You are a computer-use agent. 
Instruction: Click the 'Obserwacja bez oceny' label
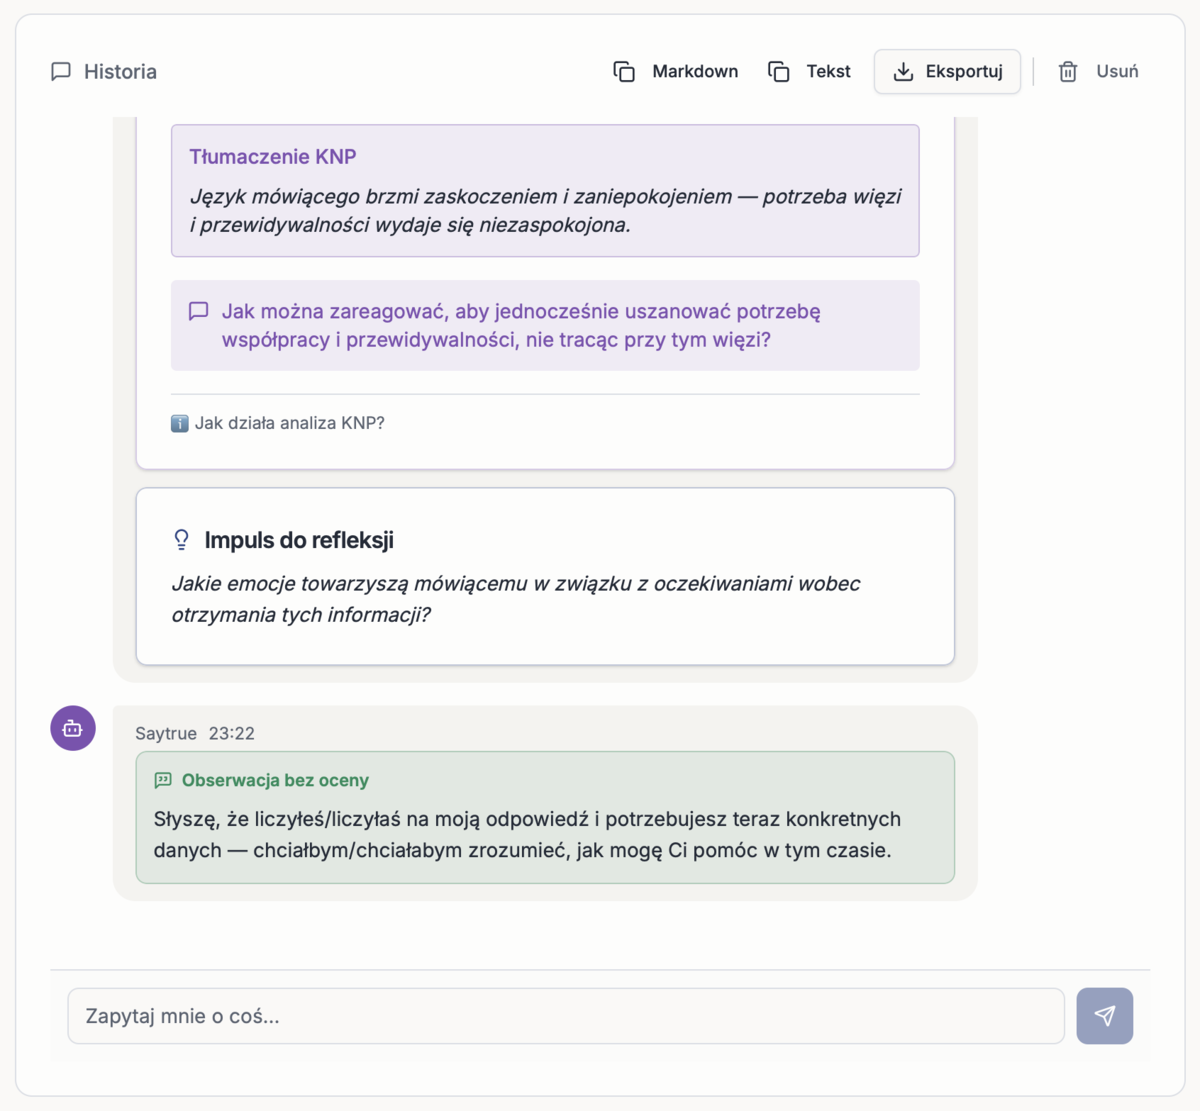click(275, 780)
